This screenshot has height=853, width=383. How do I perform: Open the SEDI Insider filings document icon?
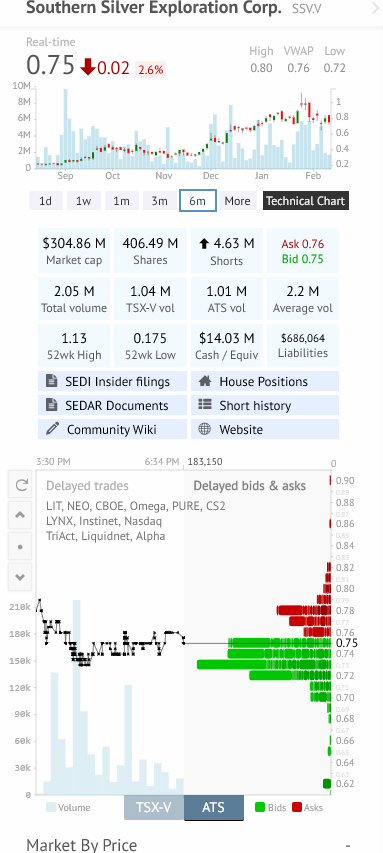coord(52,381)
